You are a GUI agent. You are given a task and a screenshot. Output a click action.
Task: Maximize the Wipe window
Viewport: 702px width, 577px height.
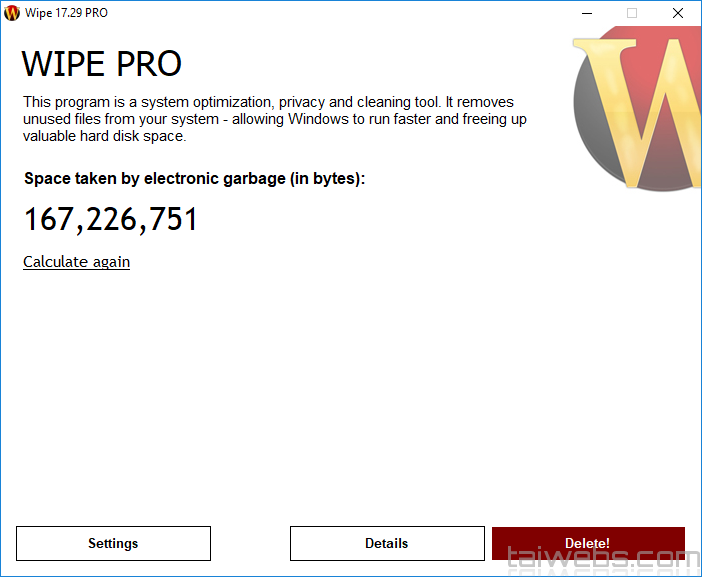tap(632, 13)
